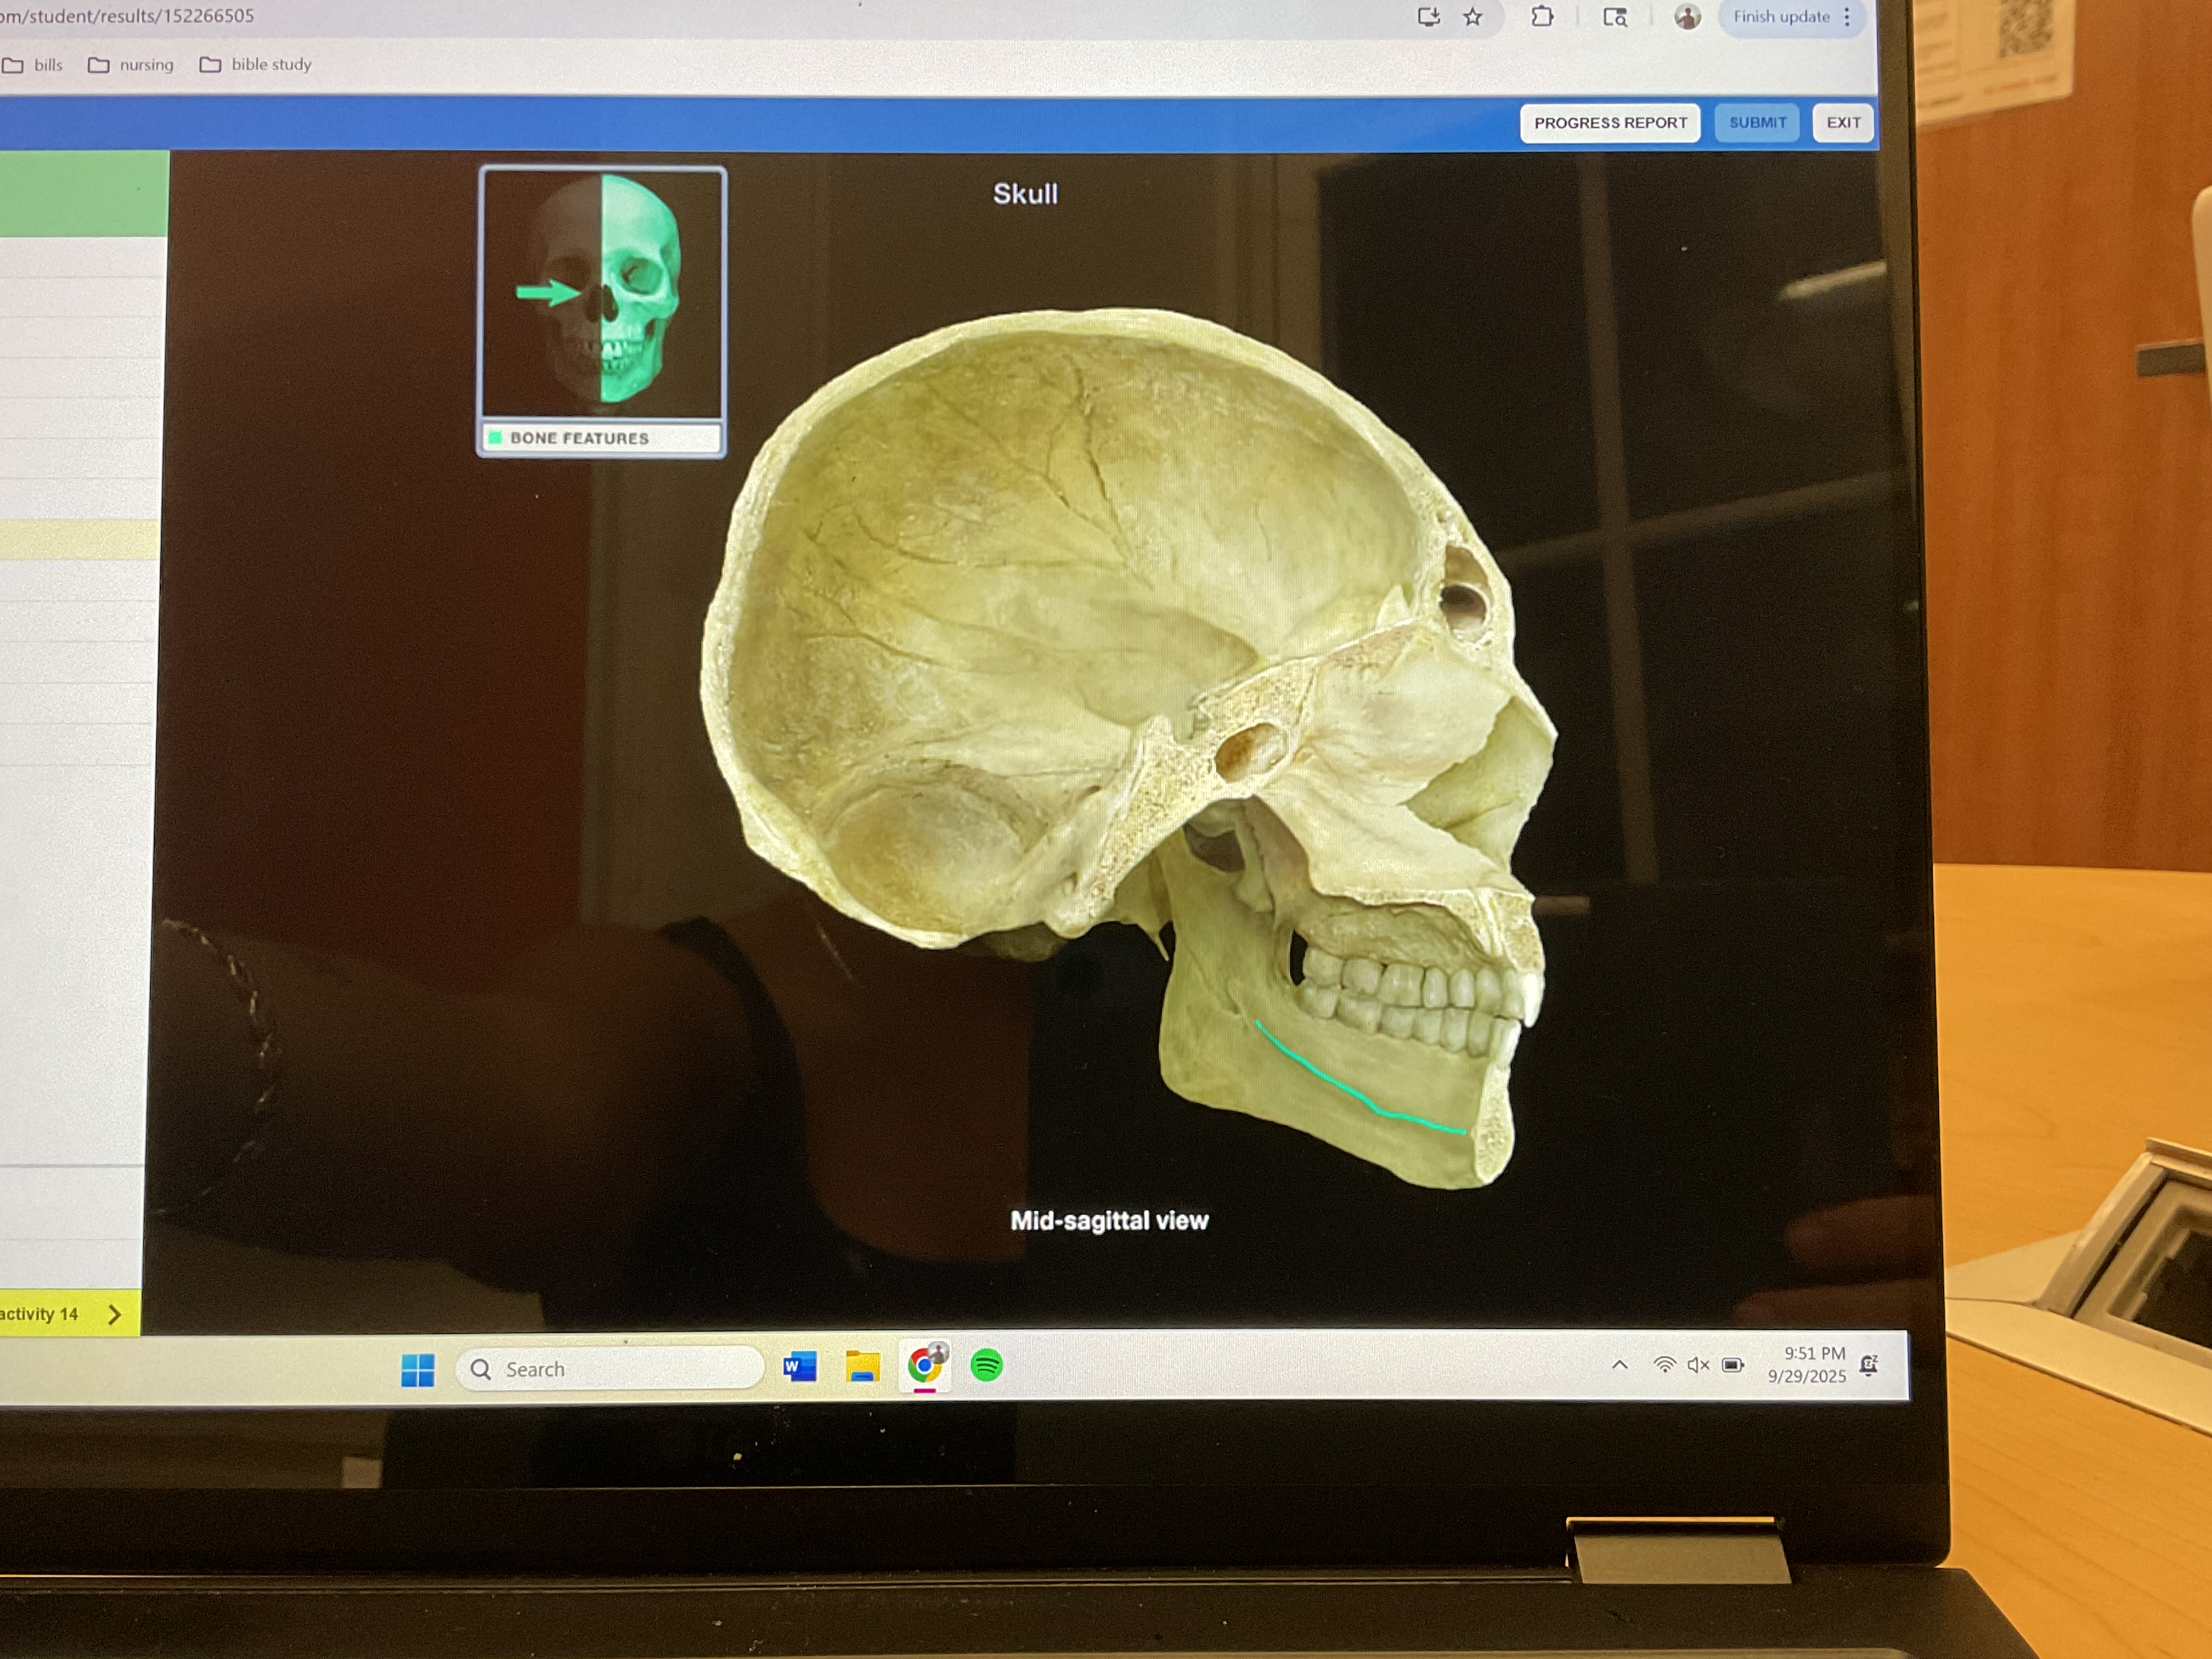Open the Chrome three-dot menu
Image resolution: width=2212 pixels, height=1659 pixels.
[x=1847, y=17]
